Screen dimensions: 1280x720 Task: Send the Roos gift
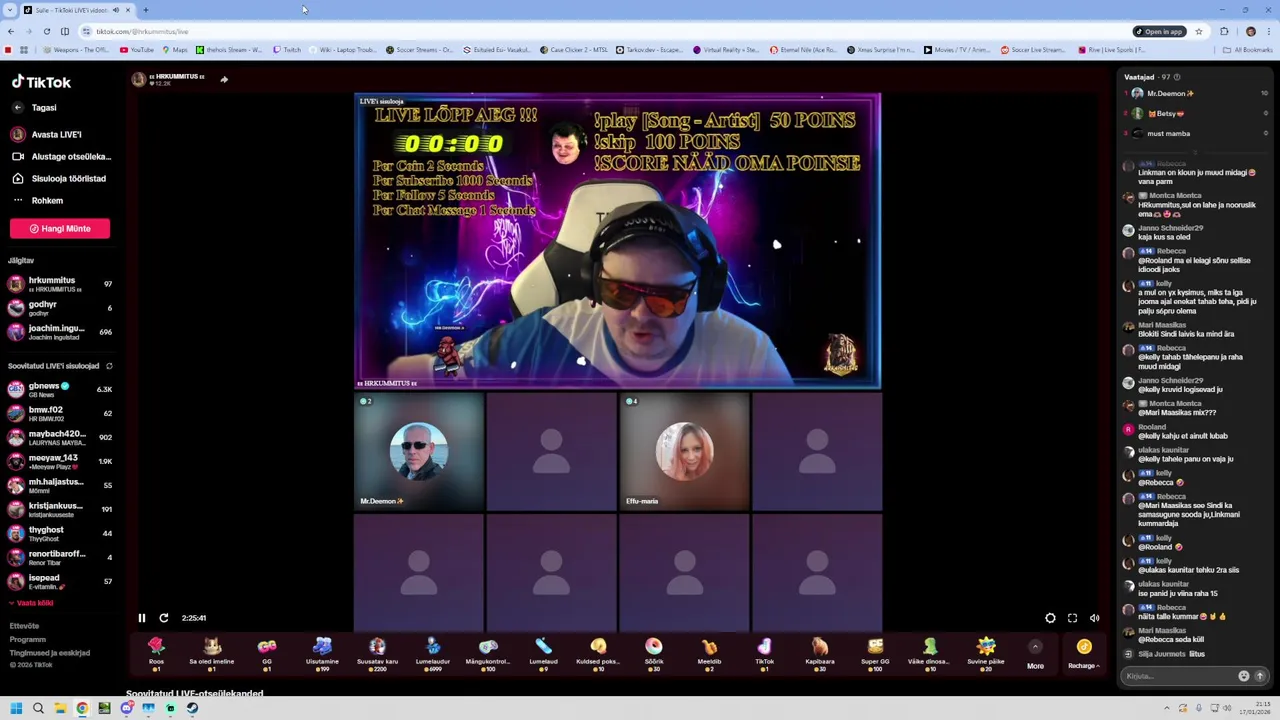pyautogui.click(x=156, y=654)
